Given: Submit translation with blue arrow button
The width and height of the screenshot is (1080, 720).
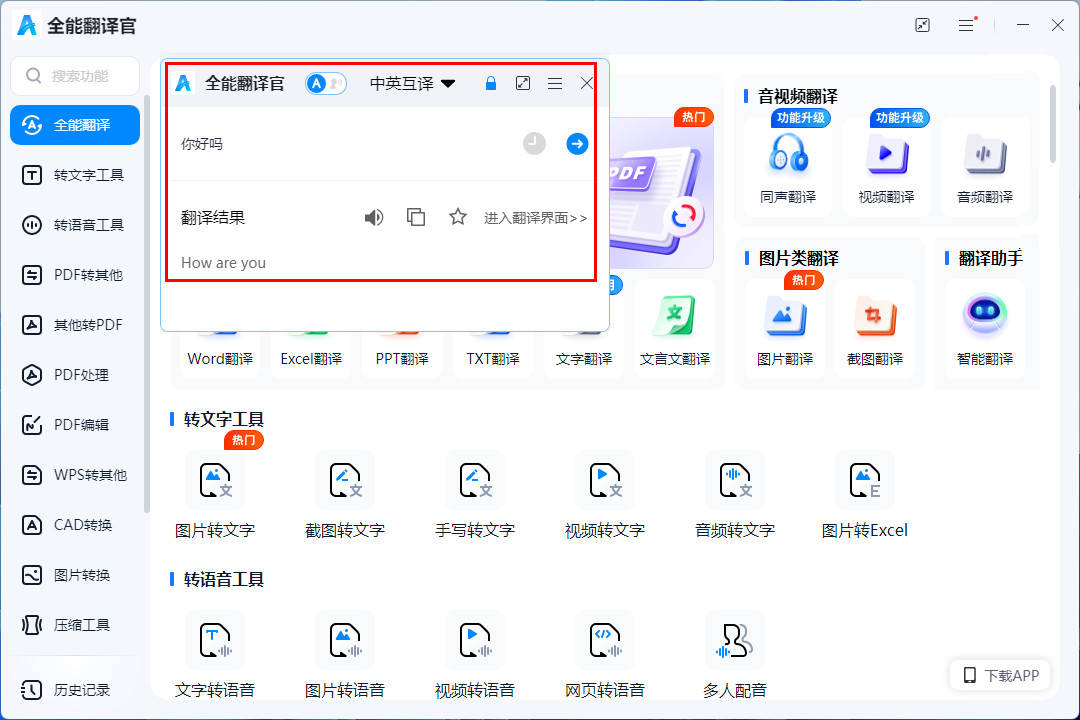Looking at the screenshot, I should tap(577, 143).
